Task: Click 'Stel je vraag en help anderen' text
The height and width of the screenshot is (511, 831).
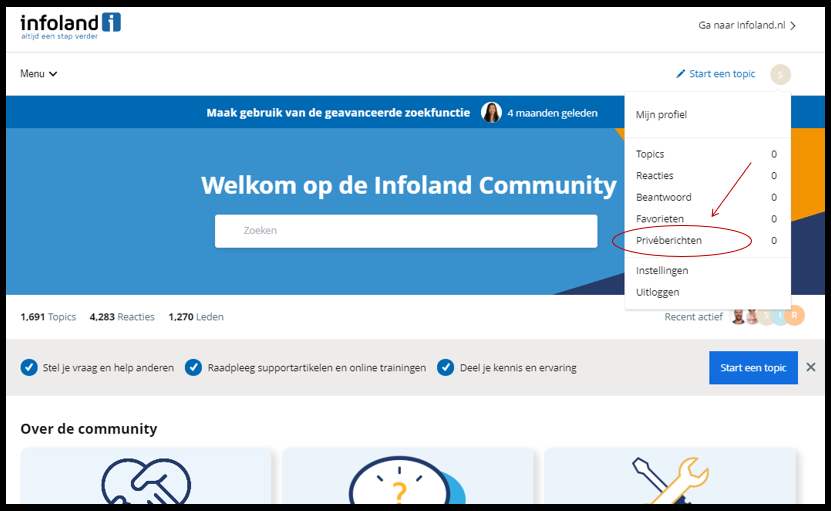Action: (x=108, y=367)
